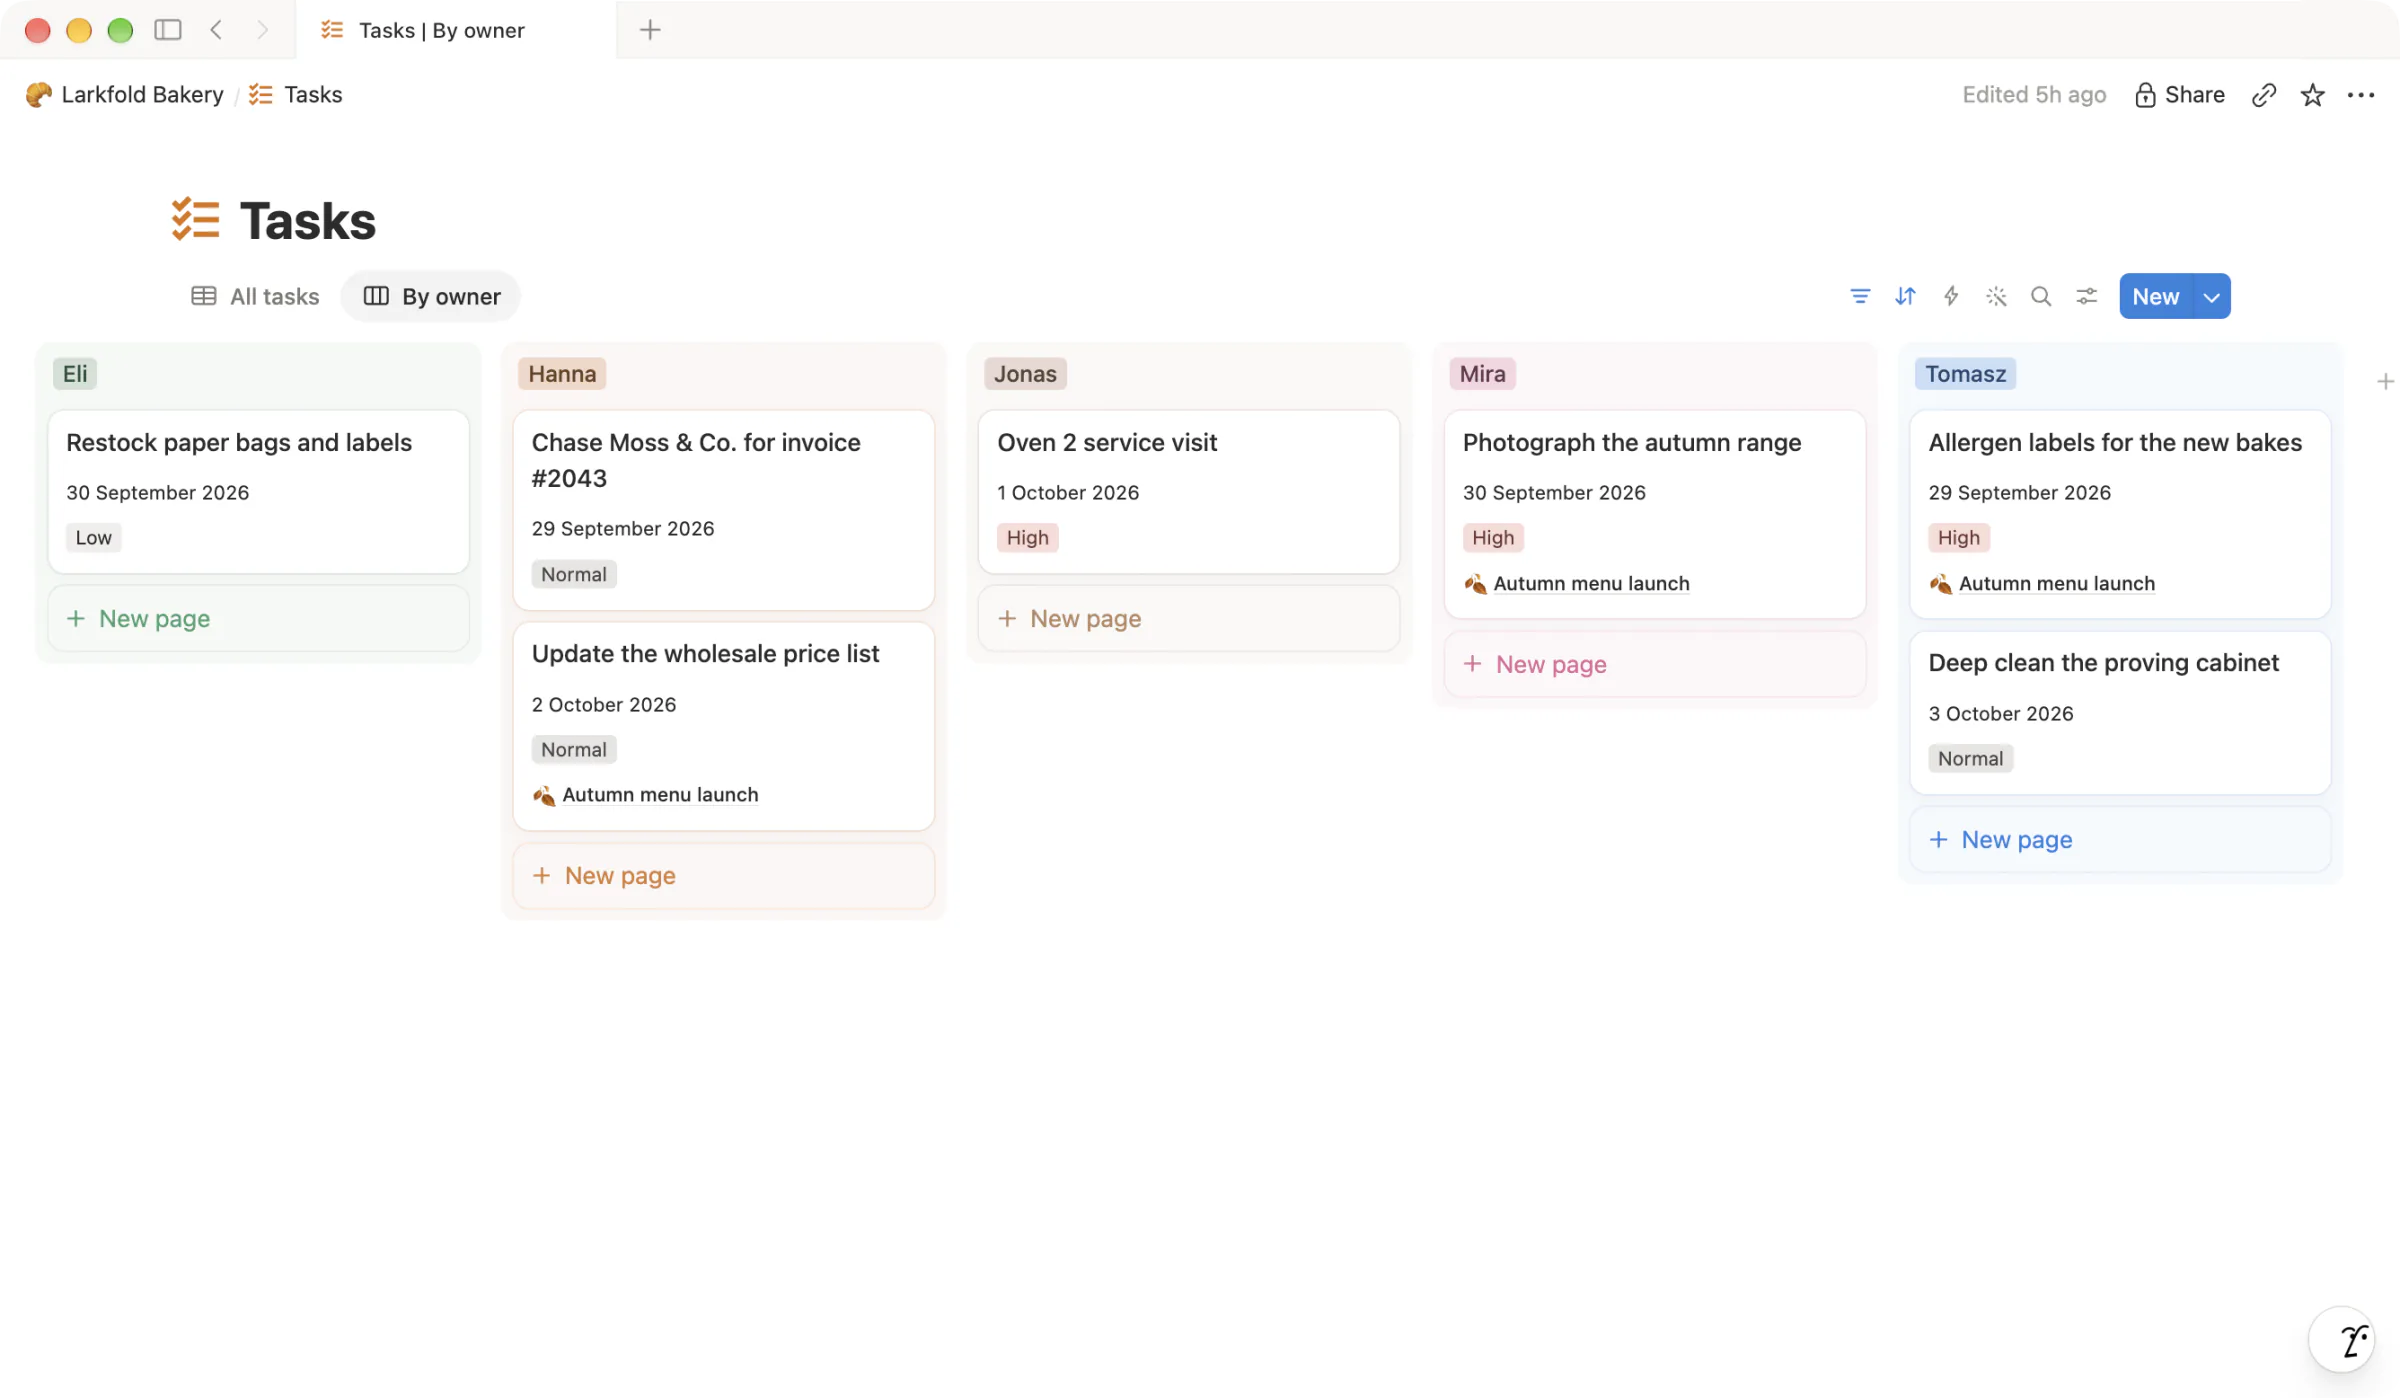
Task: Open the Oven 2 service visit card
Action: pyautogui.click(x=1189, y=491)
